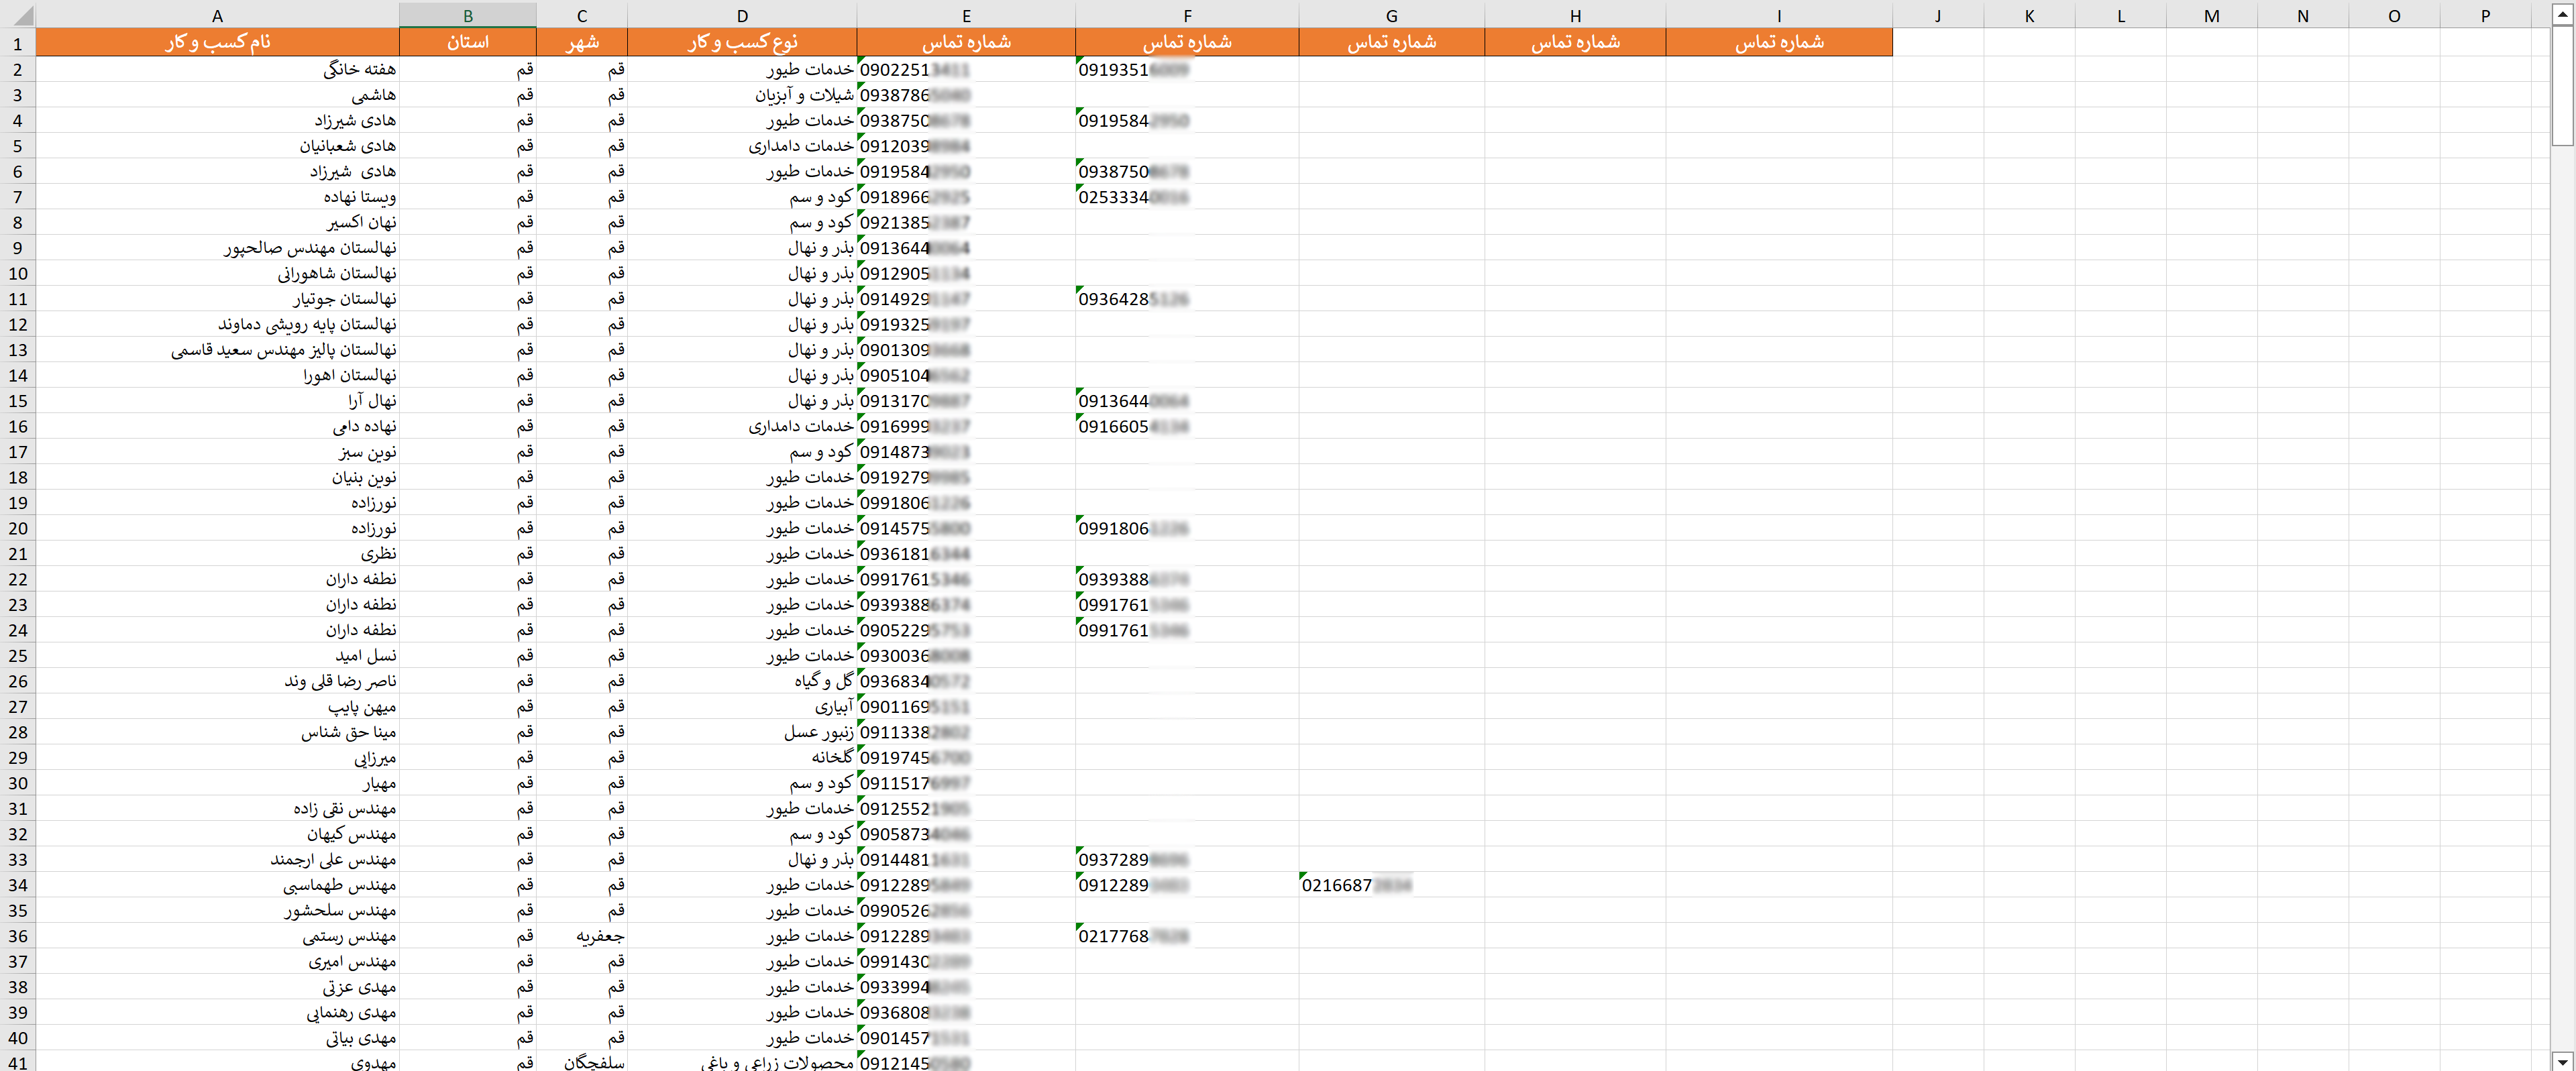Select 'نهالستان پالیز مهندس سعید قاسمی' cell
The width and height of the screenshot is (2576, 1071).
point(217,350)
